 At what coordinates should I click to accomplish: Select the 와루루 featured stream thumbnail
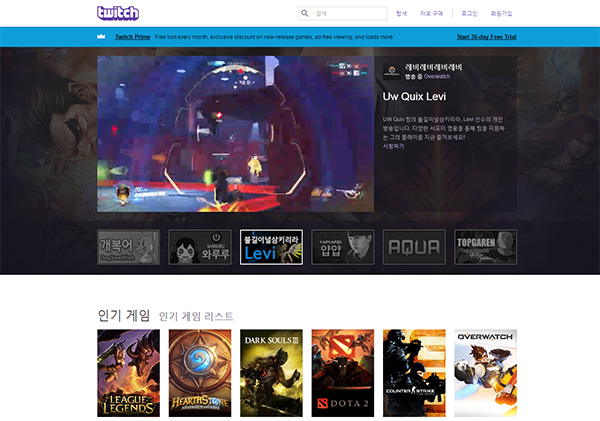200,247
